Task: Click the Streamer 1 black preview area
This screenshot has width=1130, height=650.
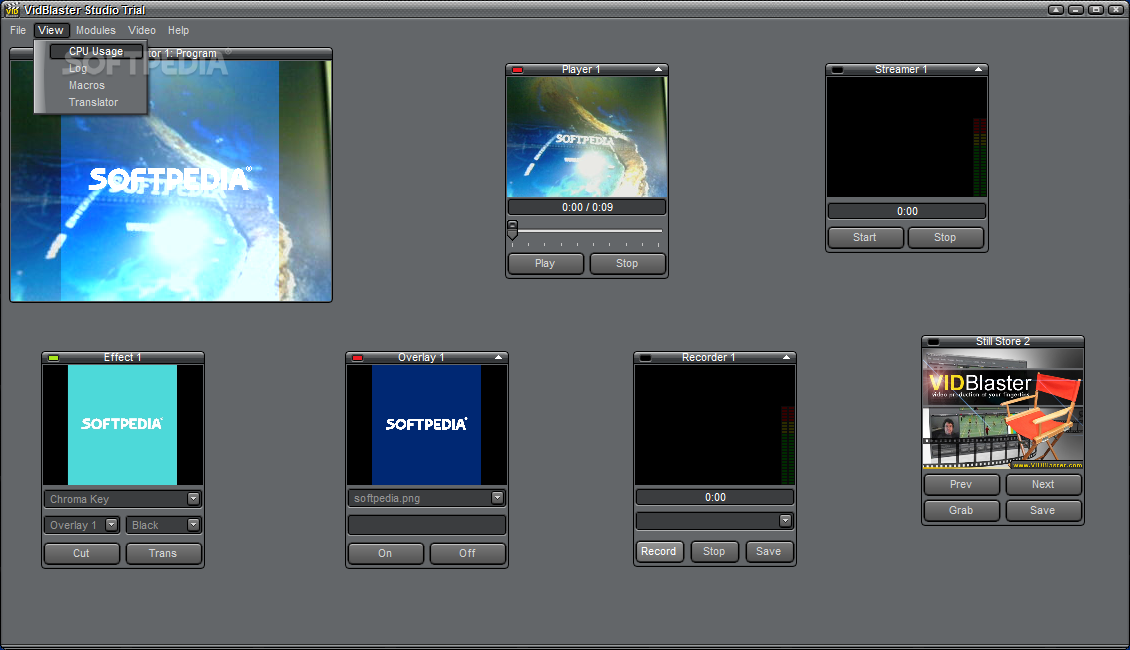Action: click(907, 137)
